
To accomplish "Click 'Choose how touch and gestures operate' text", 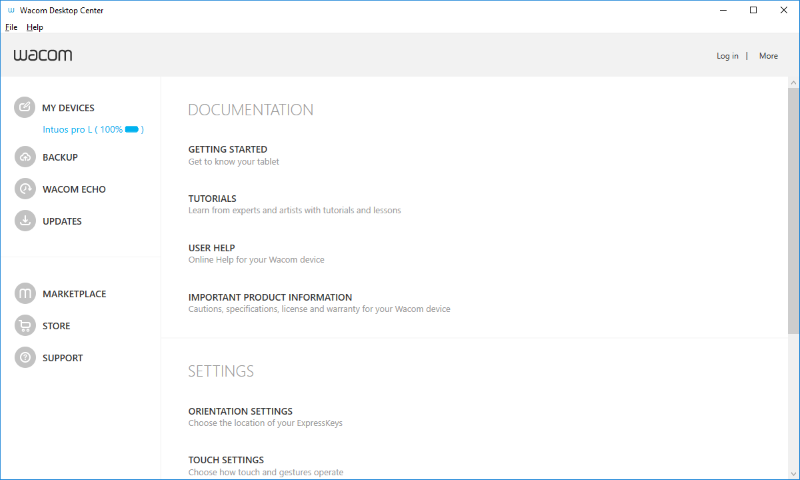I will (266, 472).
